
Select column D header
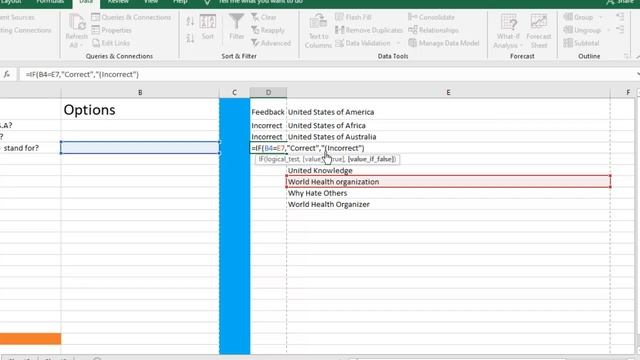[268, 93]
